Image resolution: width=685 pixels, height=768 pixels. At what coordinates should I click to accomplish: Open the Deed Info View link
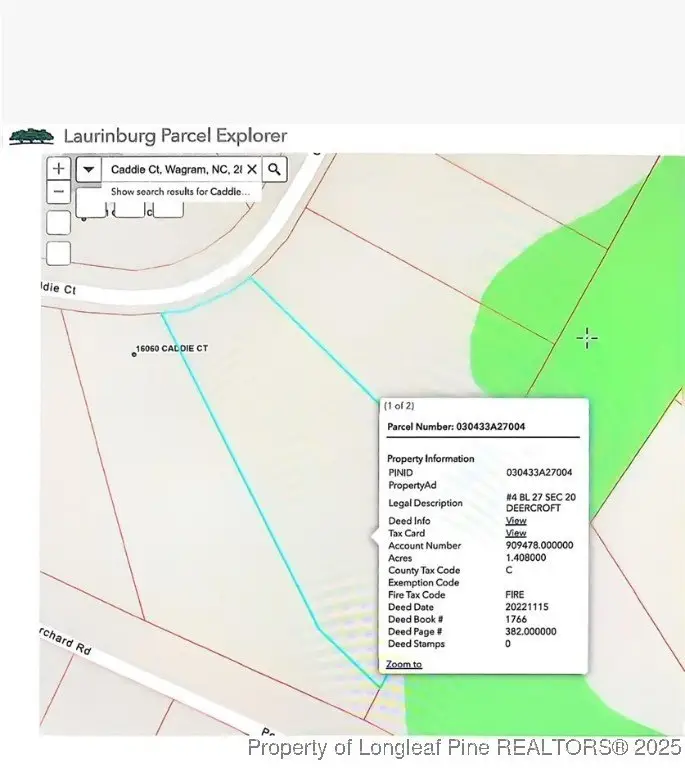point(515,521)
